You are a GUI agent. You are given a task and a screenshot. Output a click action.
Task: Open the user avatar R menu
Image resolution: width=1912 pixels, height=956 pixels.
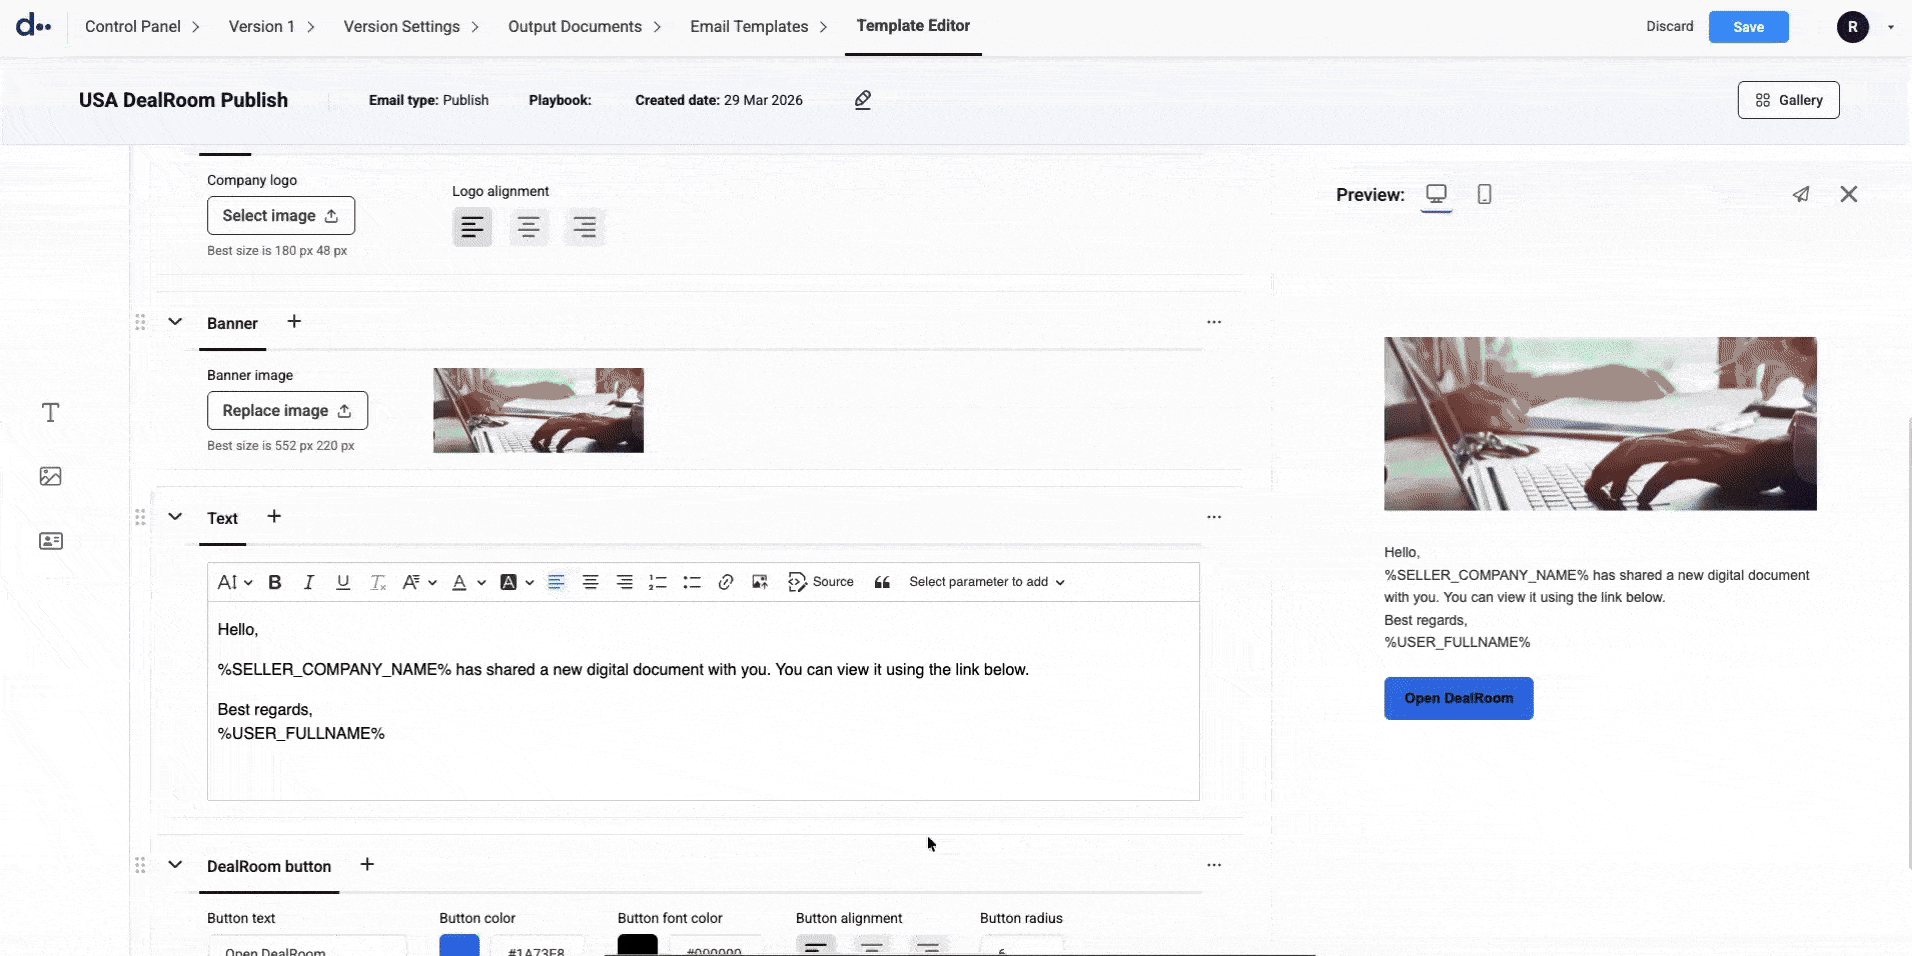(1852, 27)
